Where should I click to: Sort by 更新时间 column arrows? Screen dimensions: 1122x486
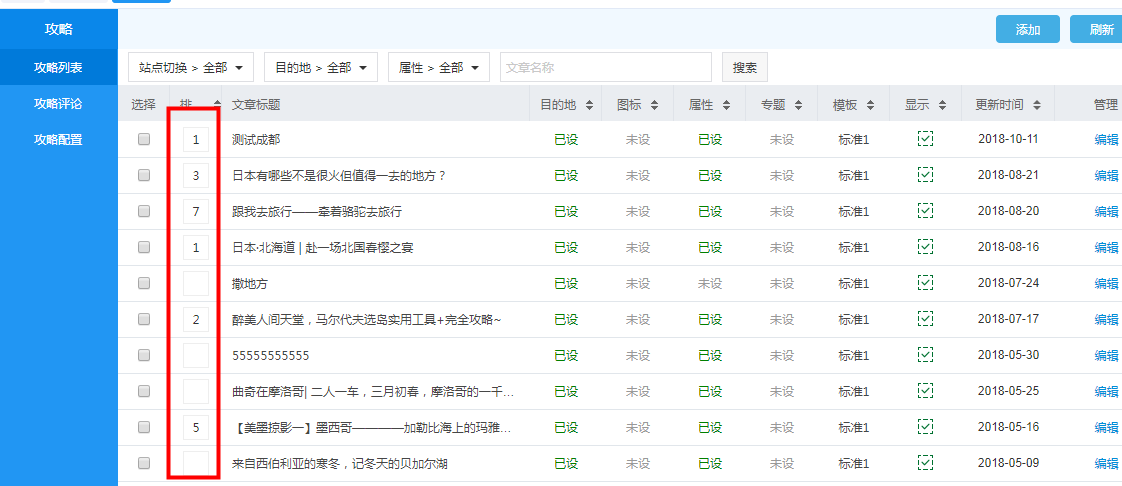coord(1037,105)
